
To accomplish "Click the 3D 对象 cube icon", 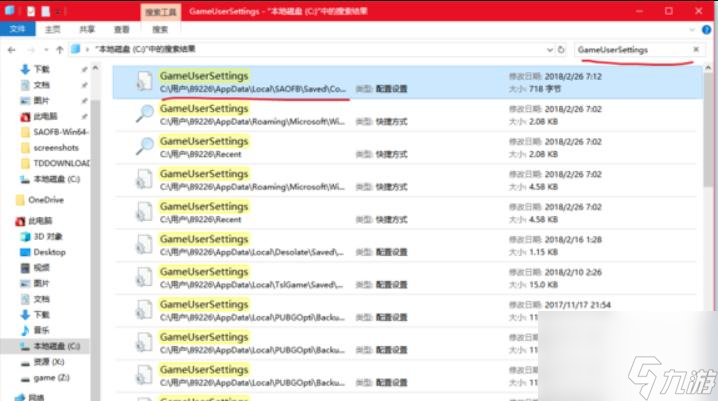I will [x=25, y=236].
